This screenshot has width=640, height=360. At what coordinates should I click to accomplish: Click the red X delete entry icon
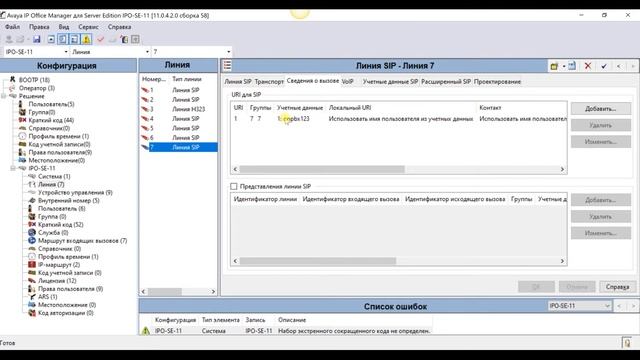coord(588,66)
